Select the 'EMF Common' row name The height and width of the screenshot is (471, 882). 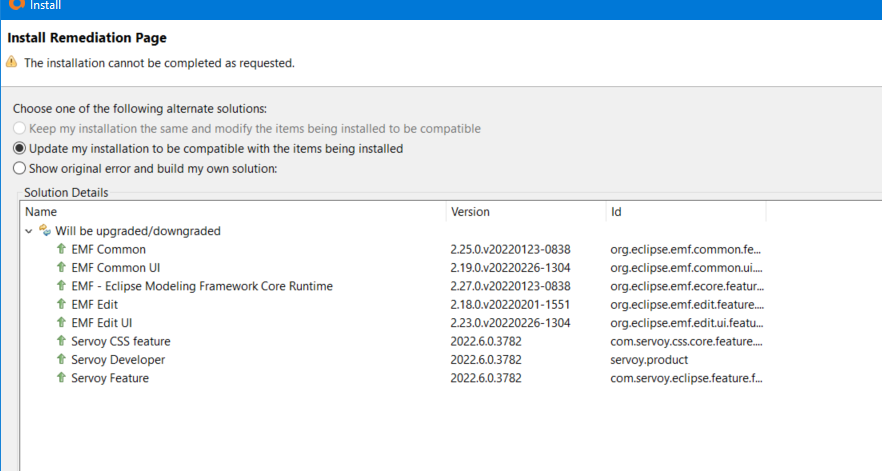click(x=109, y=249)
